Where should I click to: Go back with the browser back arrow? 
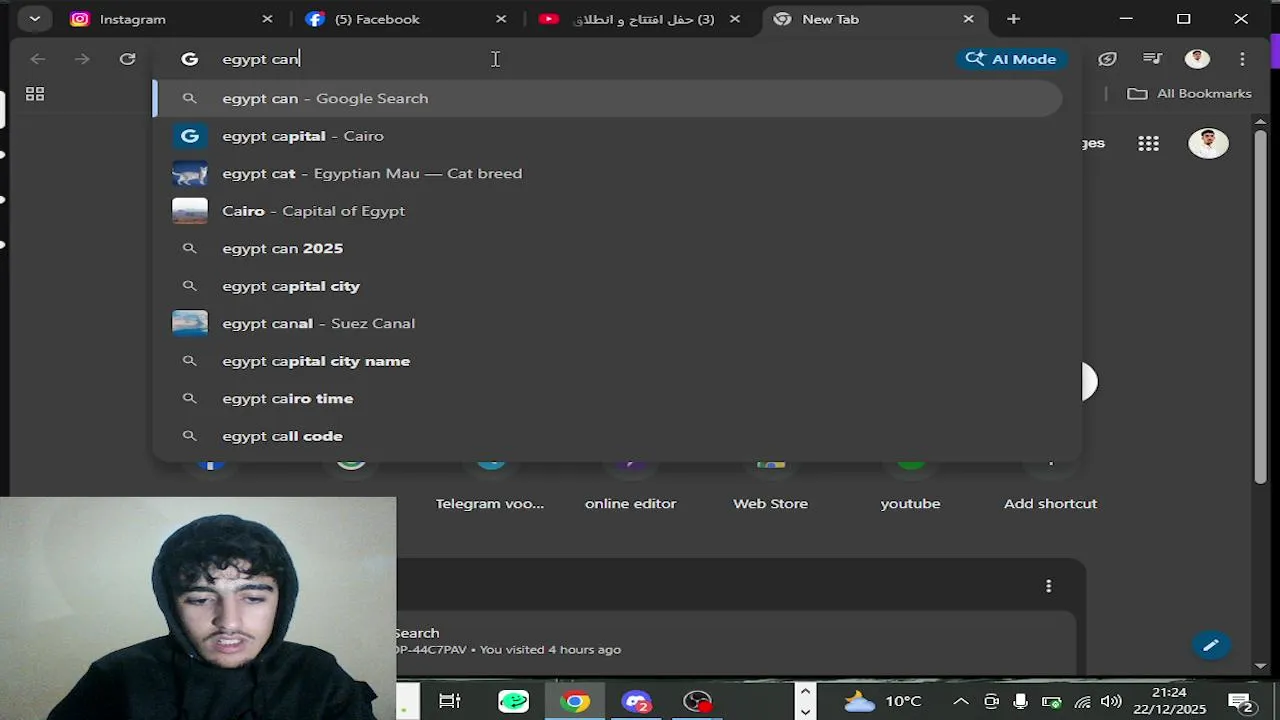[38, 59]
